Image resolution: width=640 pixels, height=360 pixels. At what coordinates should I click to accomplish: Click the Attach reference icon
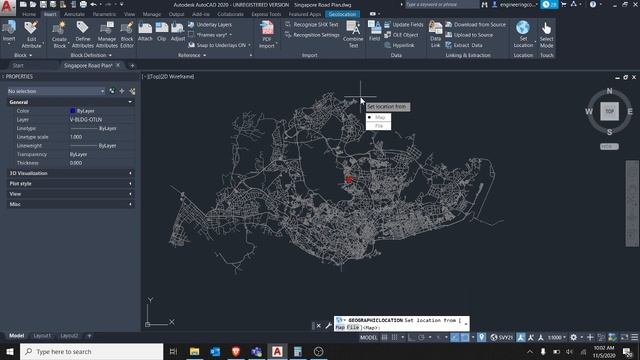[x=145, y=31]
